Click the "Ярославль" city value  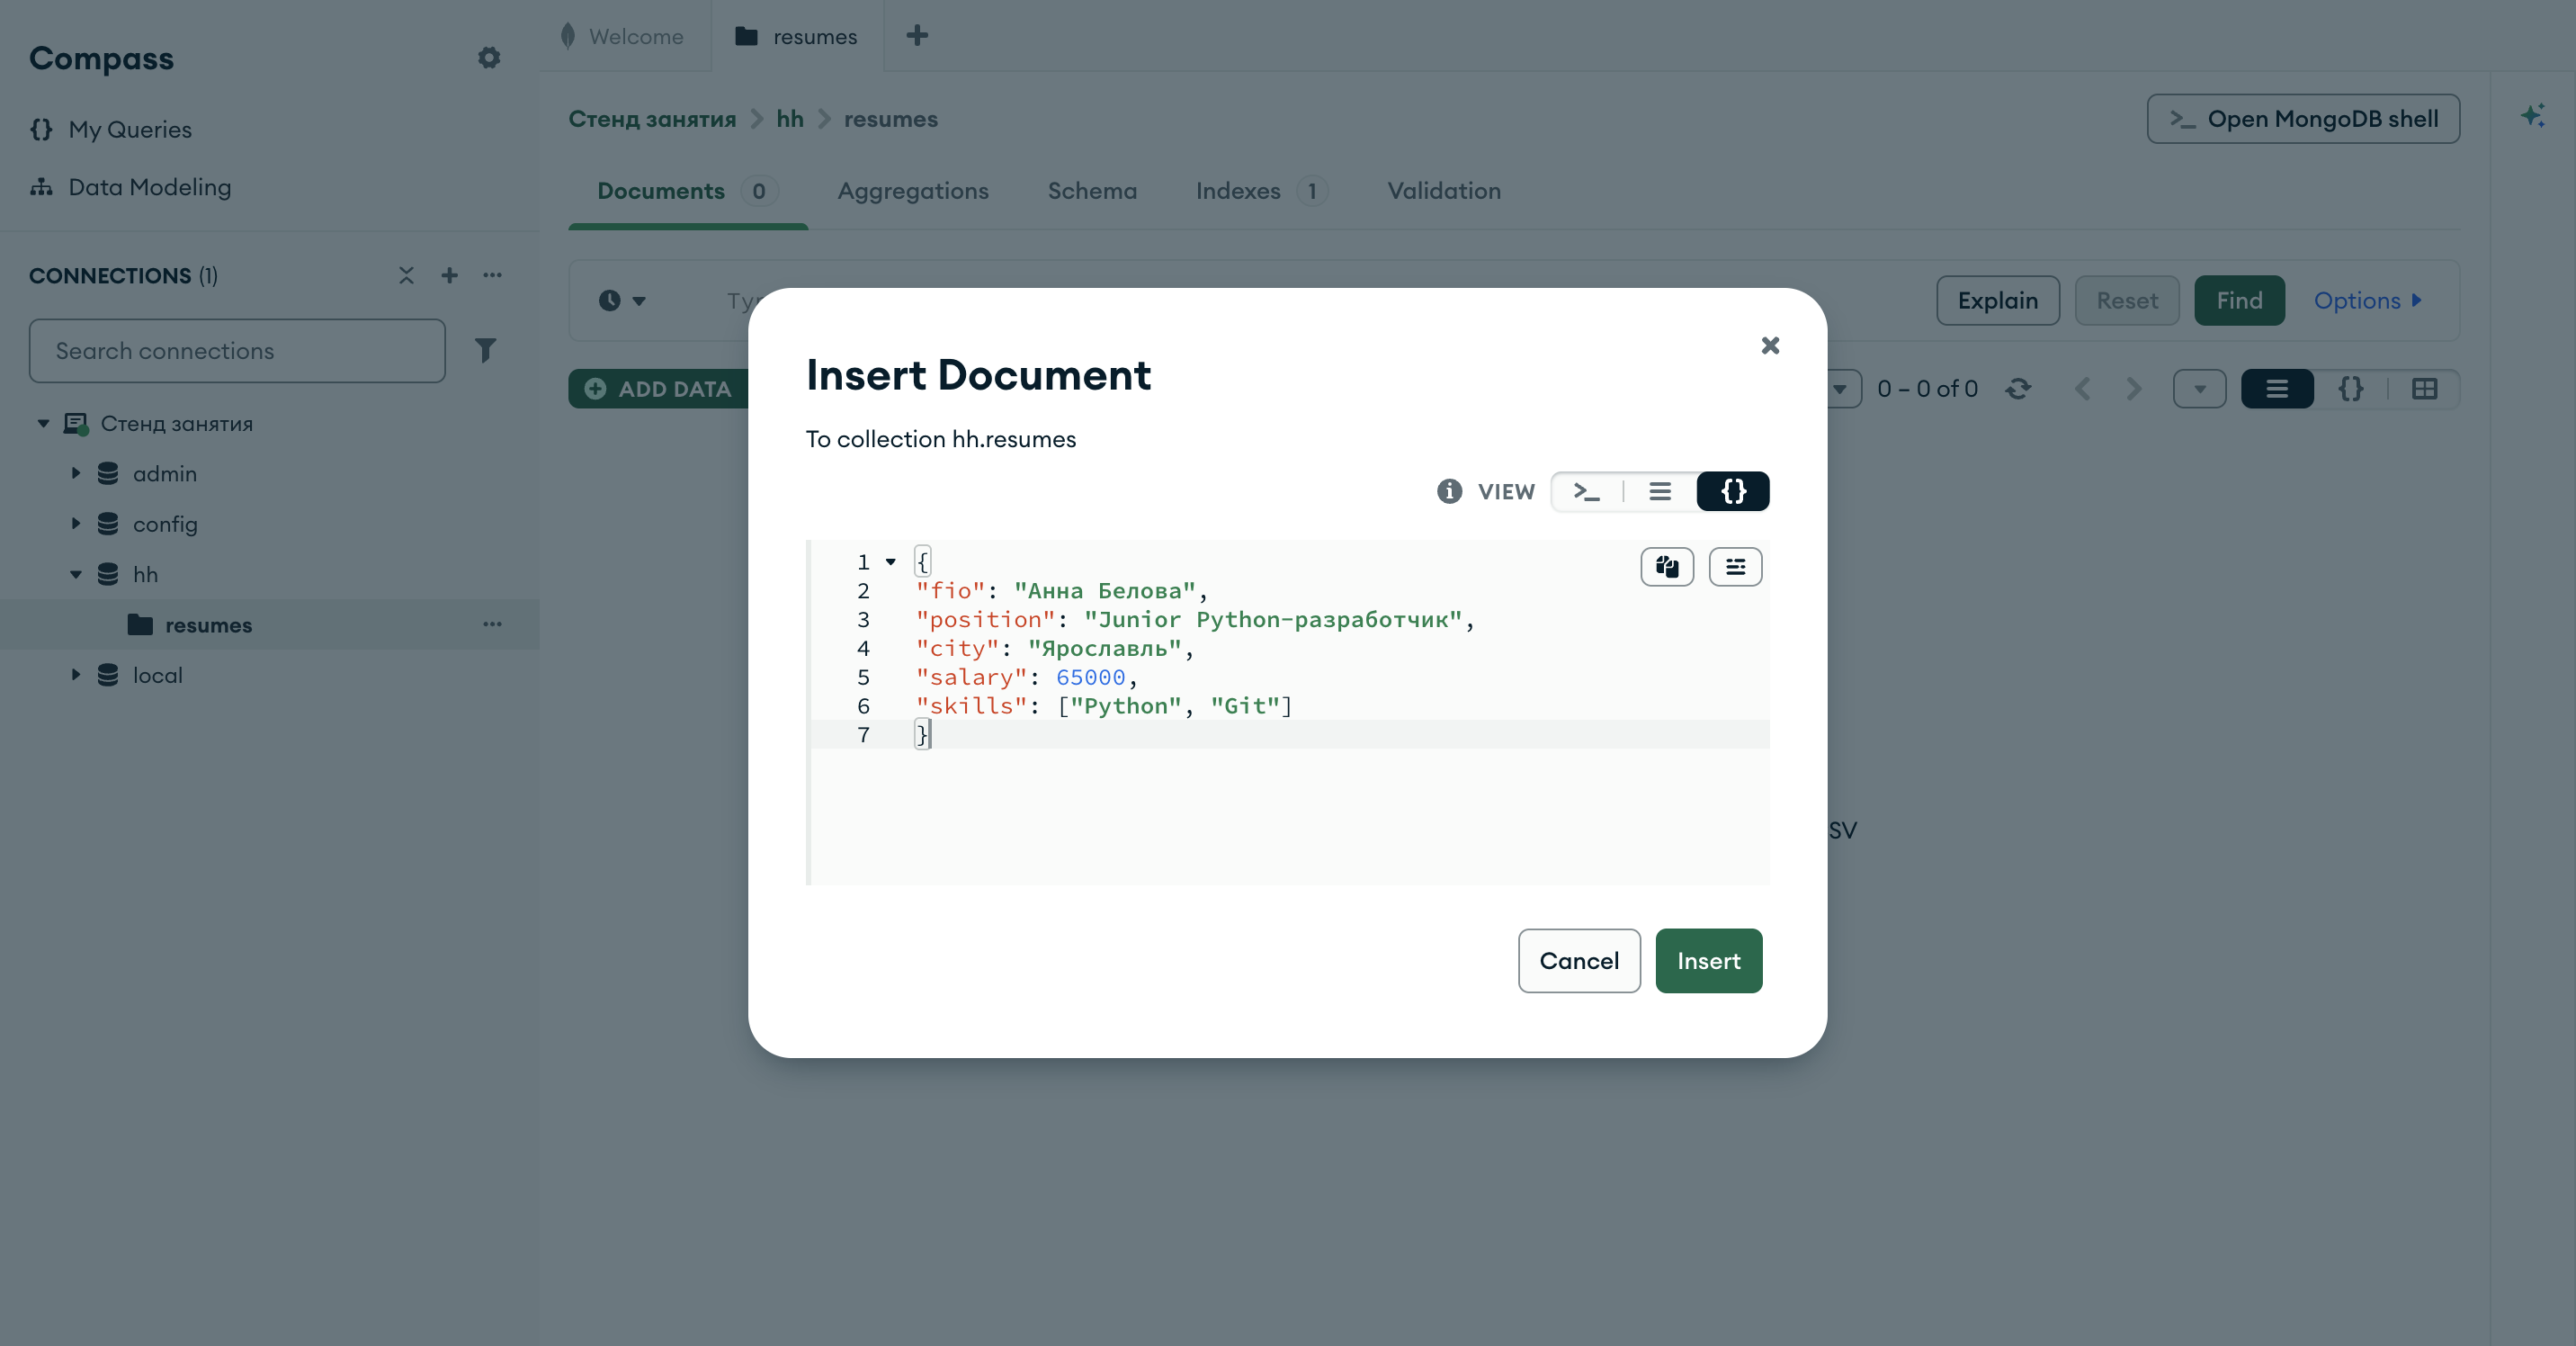pos(1105,648)
